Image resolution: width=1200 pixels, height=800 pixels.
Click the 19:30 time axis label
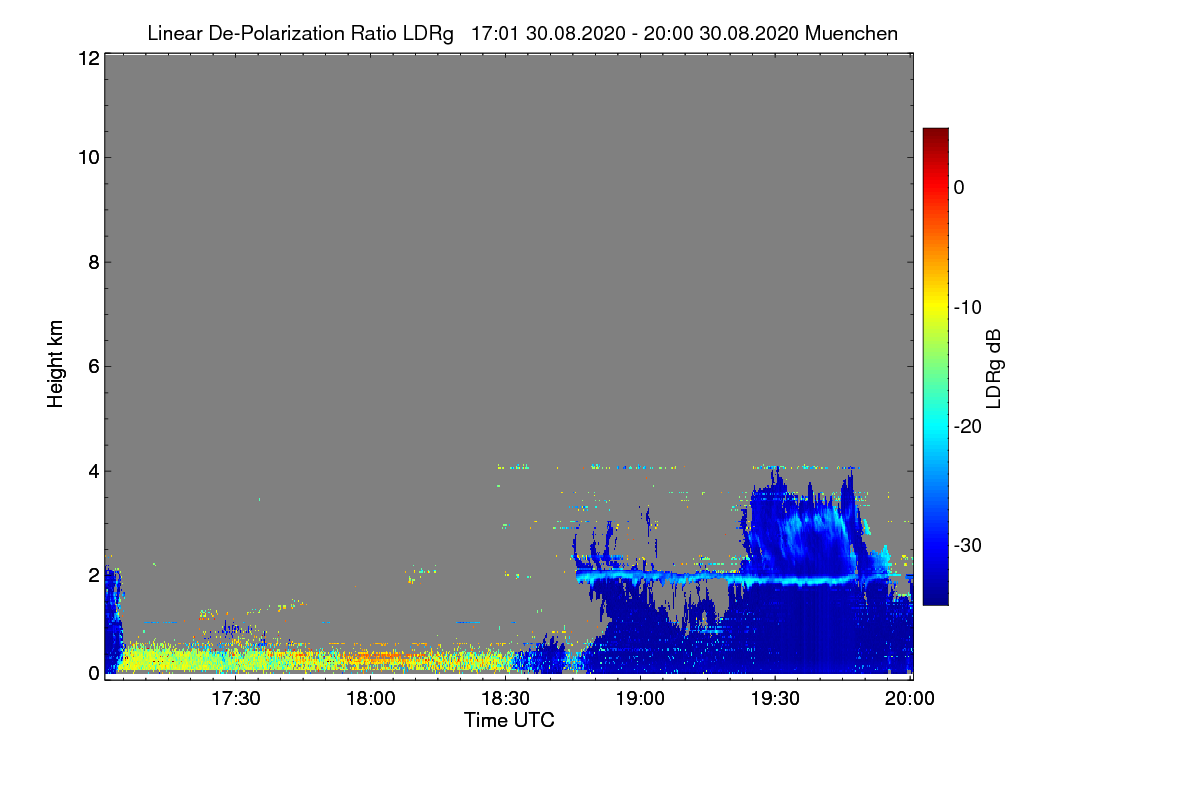coord(776,698)
